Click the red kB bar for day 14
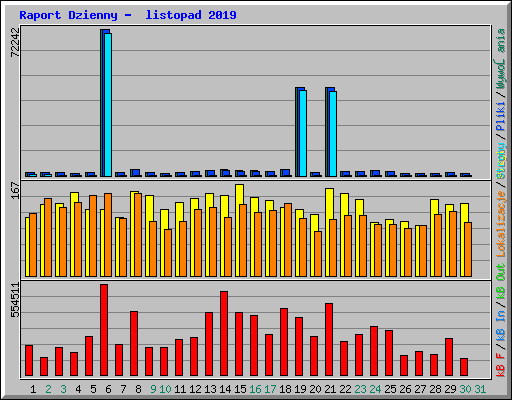 tap(224, 334)
